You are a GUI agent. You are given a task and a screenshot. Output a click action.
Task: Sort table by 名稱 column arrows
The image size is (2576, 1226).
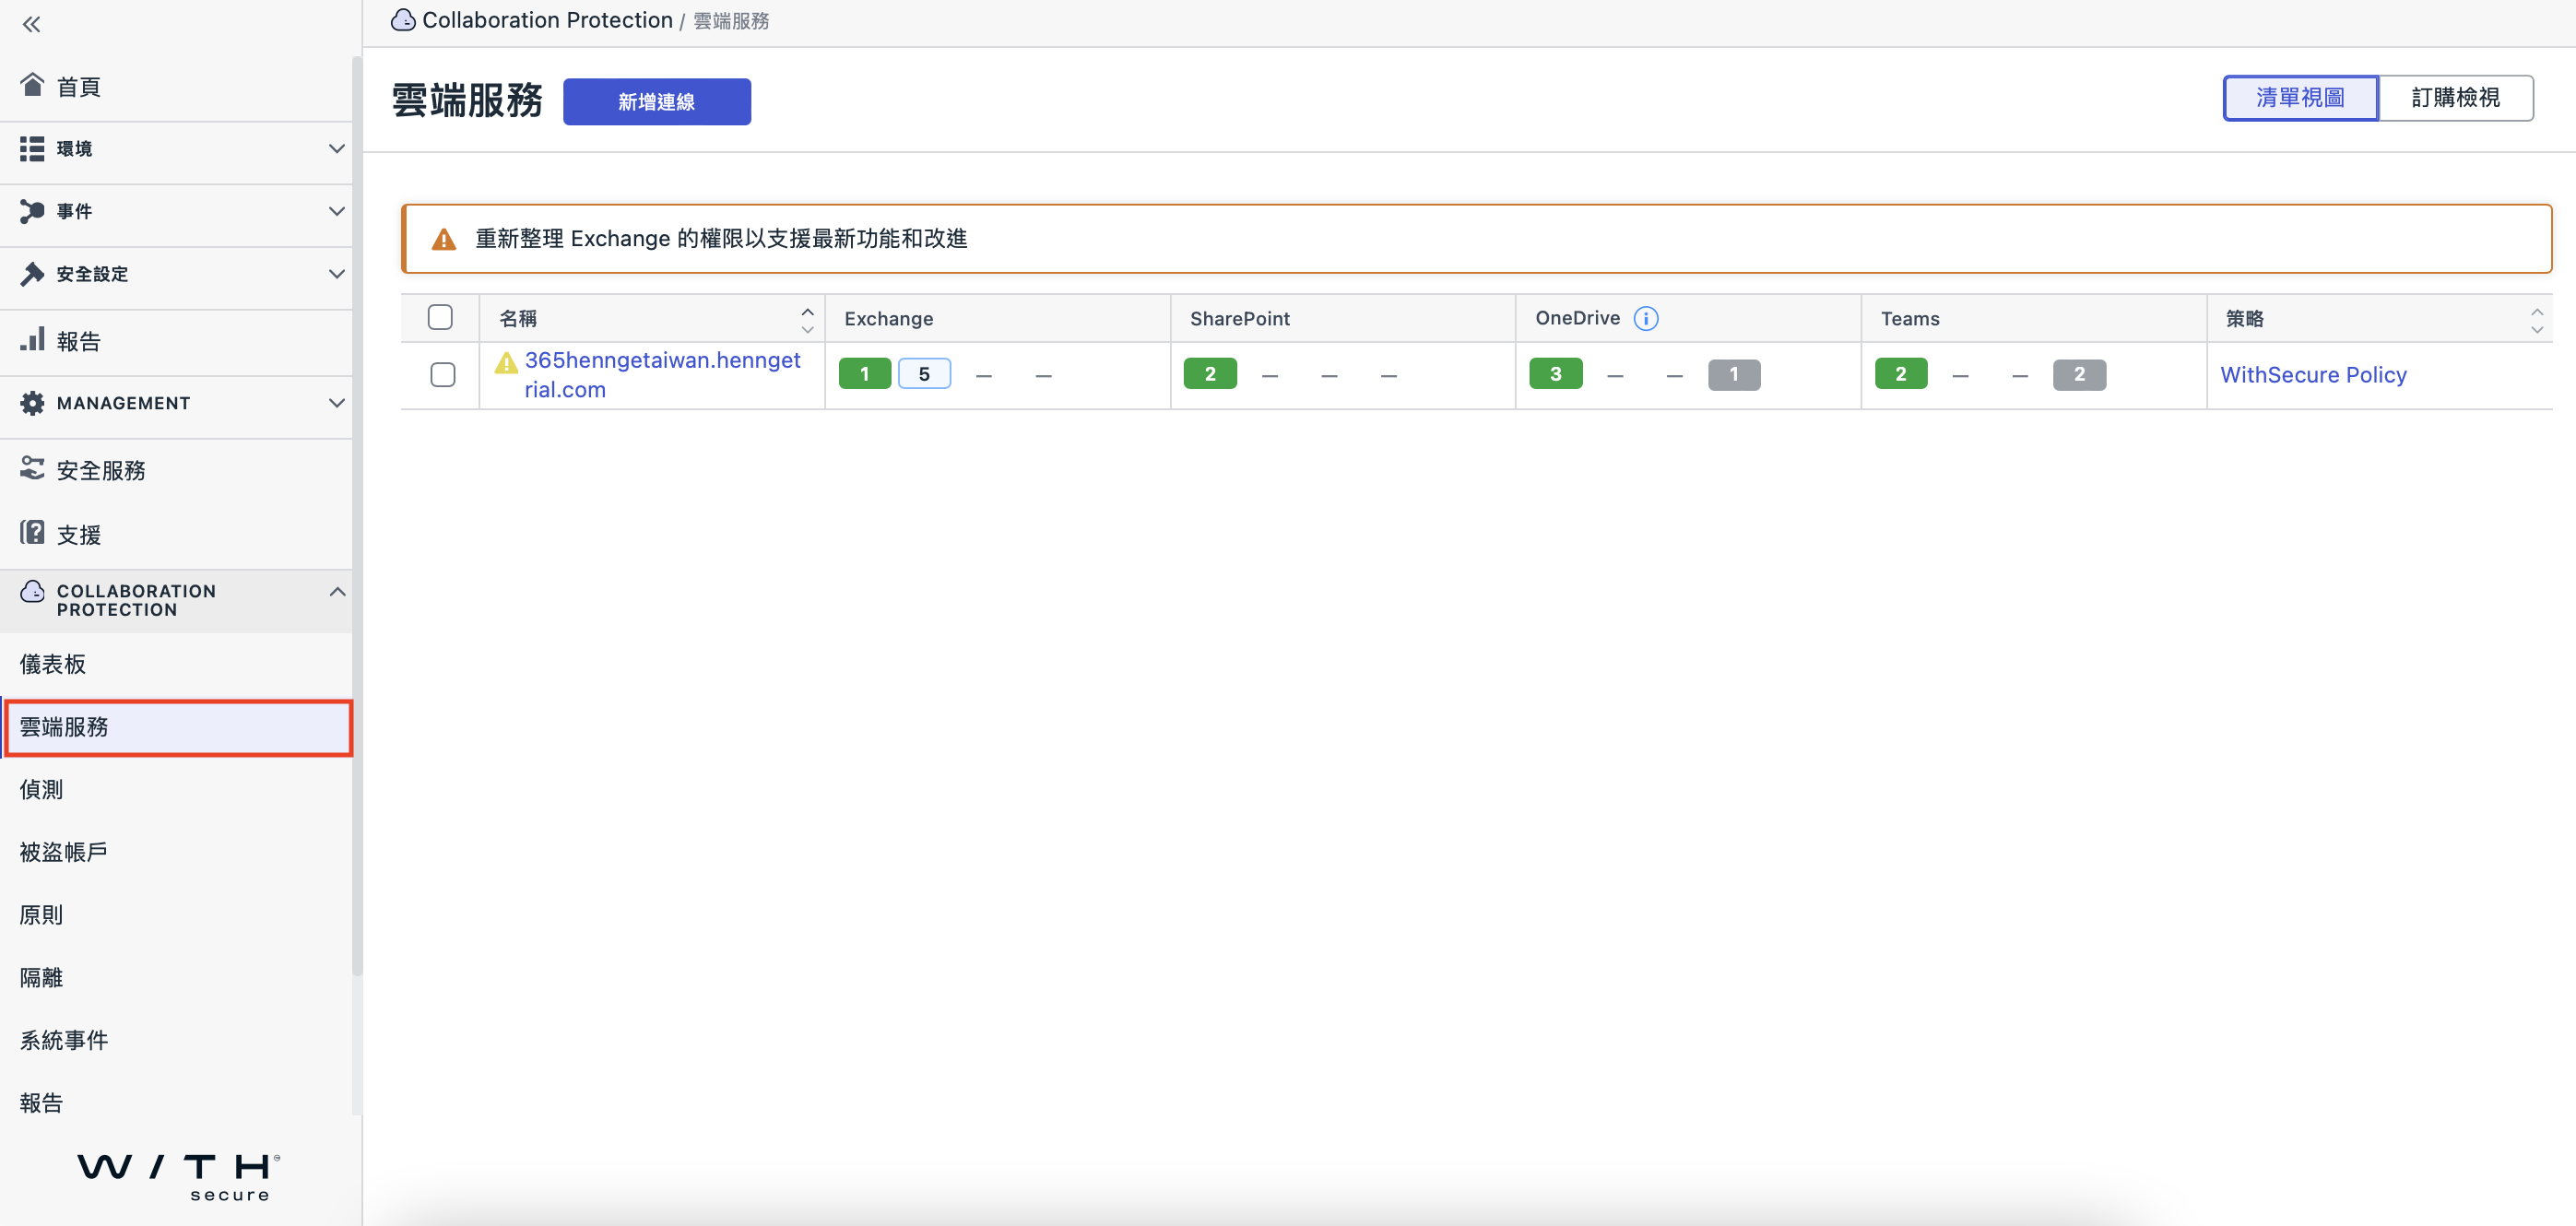point(807,320)
